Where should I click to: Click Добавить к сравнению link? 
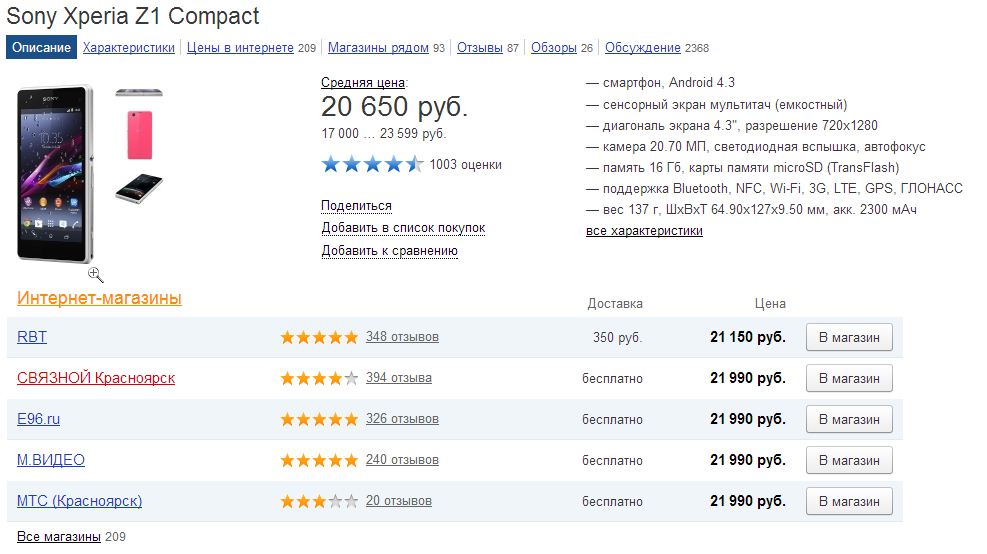coord(389,251)
